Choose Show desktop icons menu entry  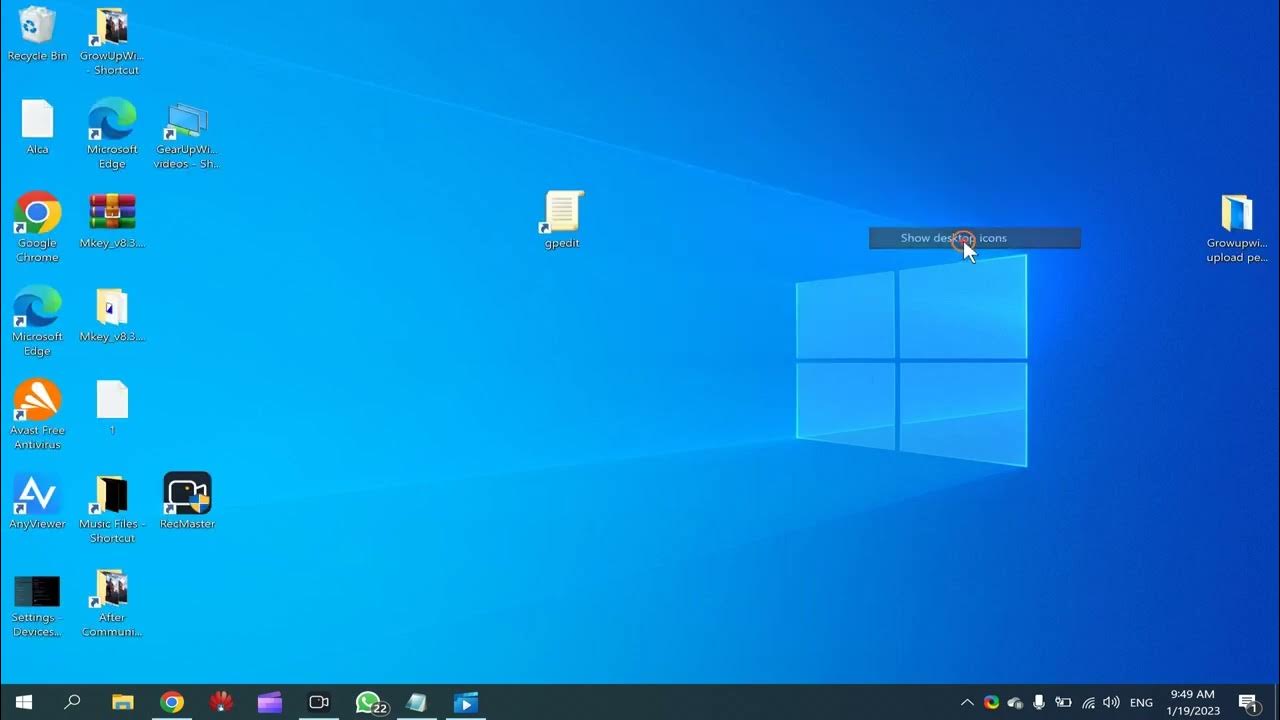click(x=974, y=238)
